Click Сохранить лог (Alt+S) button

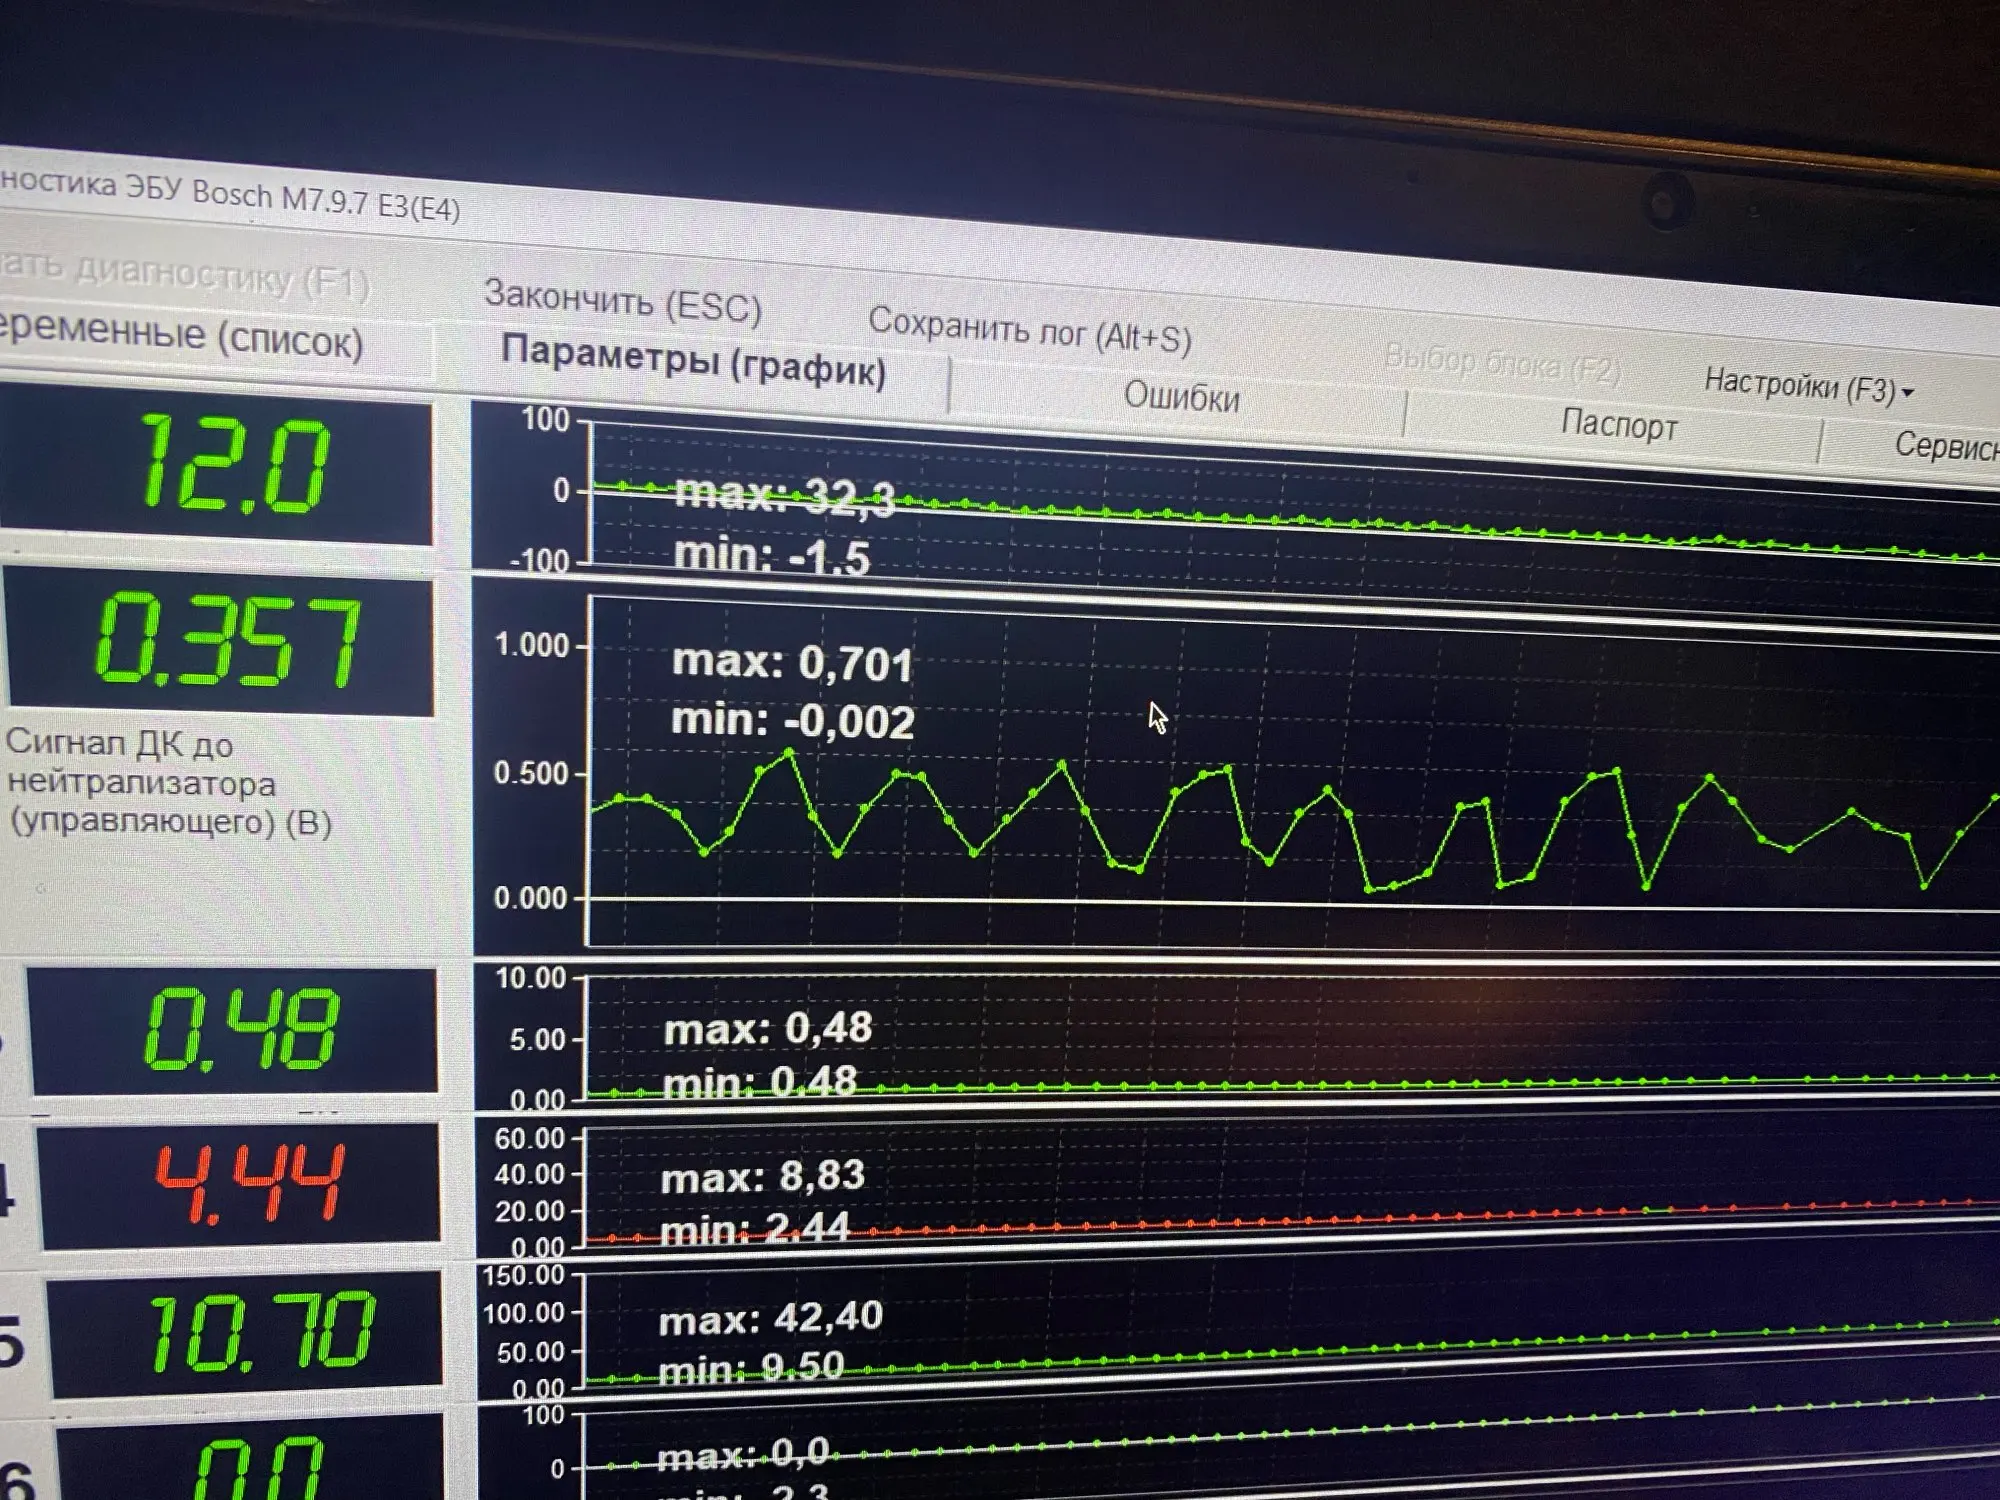click(1029, 329)
